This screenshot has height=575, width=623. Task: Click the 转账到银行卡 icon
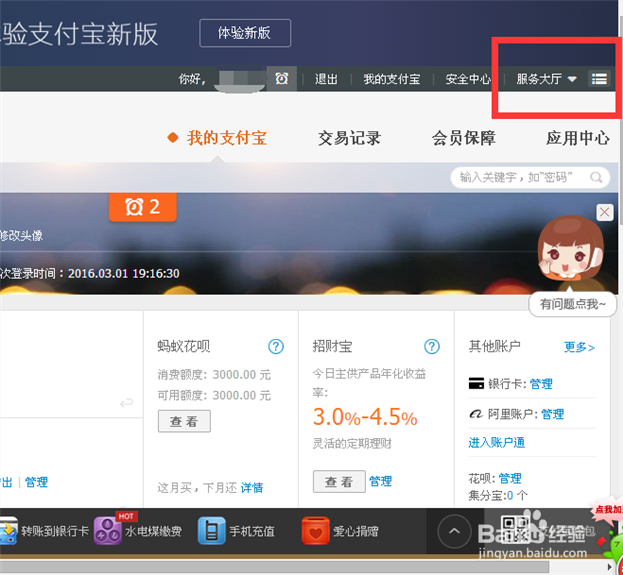click(x=8, y=530)
